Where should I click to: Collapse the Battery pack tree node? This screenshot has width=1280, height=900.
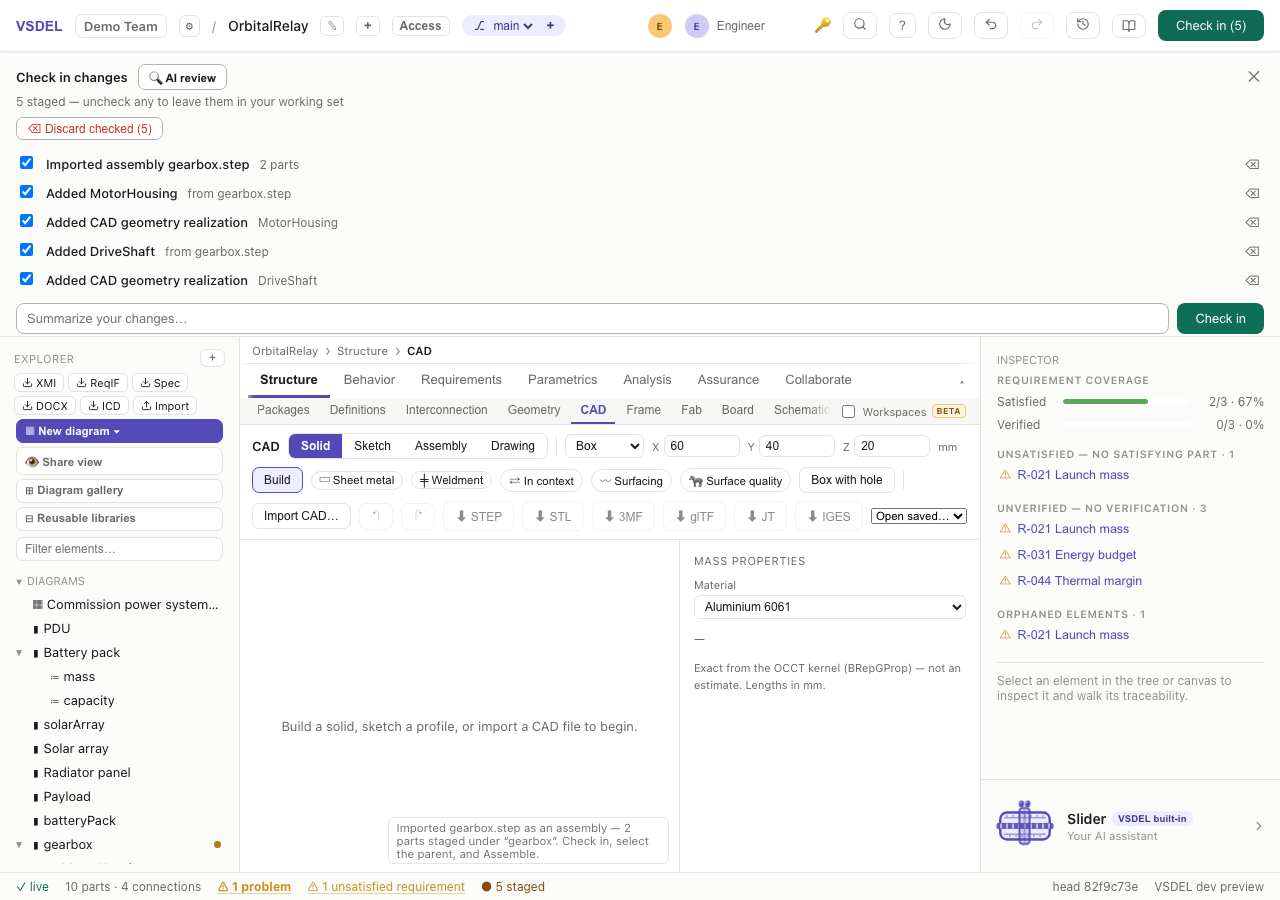click(x=19, y=652)
